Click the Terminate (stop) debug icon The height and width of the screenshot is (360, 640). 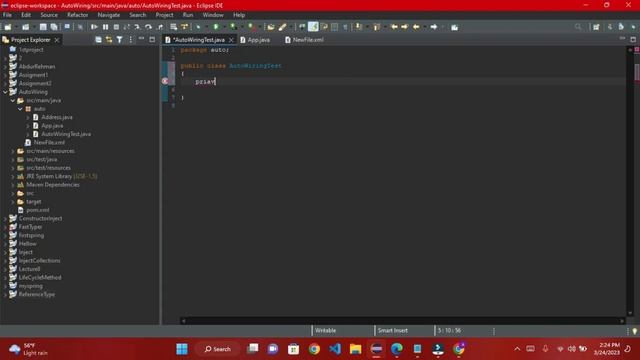click(116, 27)
